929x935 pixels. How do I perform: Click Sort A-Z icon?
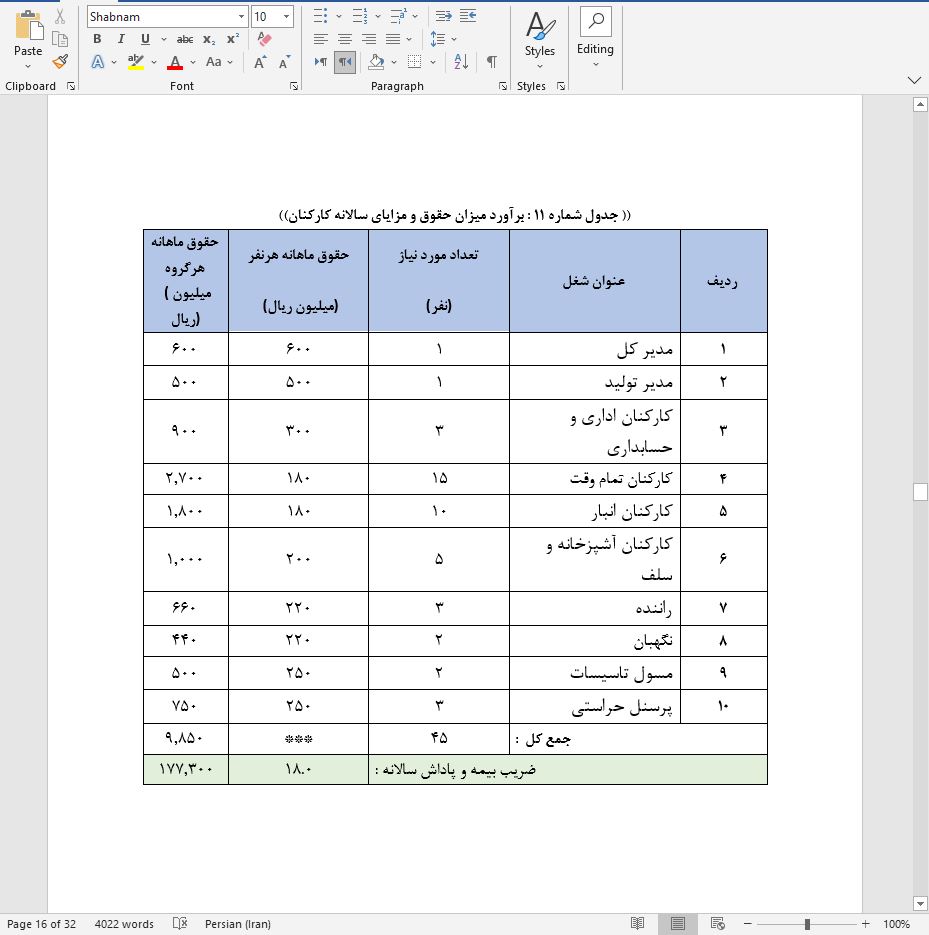click(461, 61)
